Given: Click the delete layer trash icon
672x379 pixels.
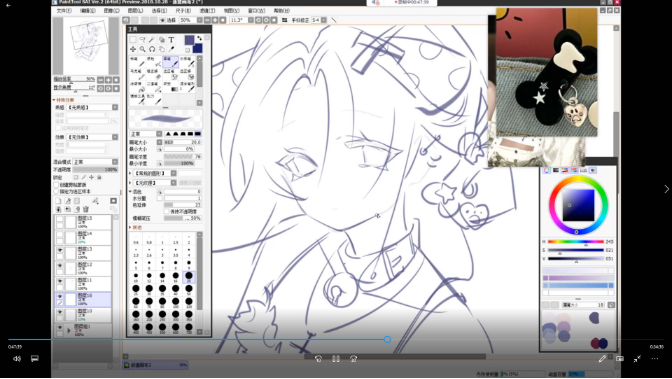Looking at the screenshot, I should pos(86,209).
